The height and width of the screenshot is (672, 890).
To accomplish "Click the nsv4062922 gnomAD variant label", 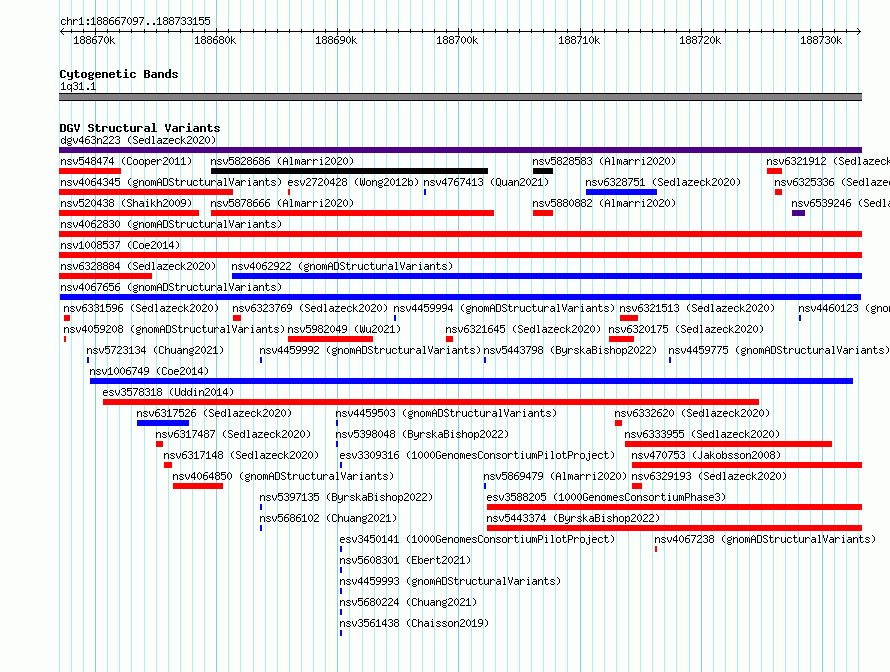I will coord(342,266).
